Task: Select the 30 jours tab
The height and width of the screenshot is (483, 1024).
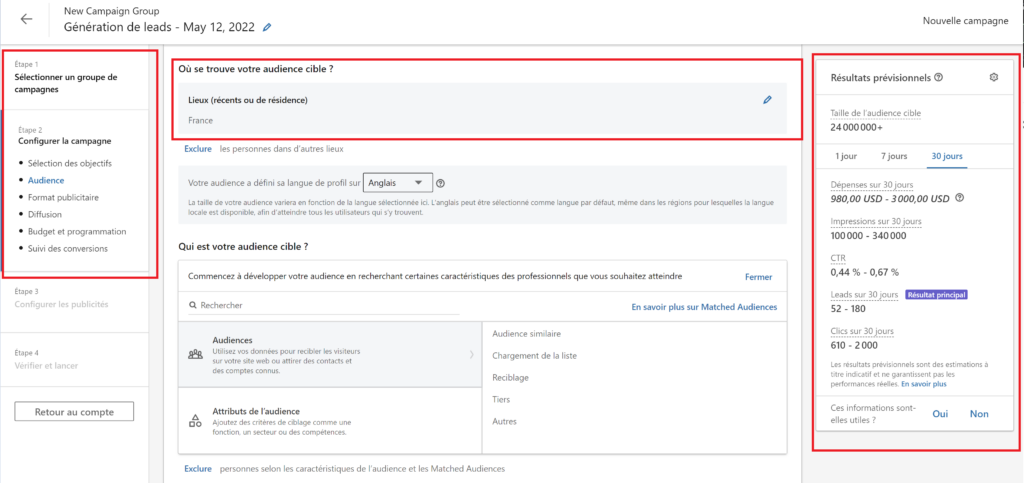Action: point(946,156)
